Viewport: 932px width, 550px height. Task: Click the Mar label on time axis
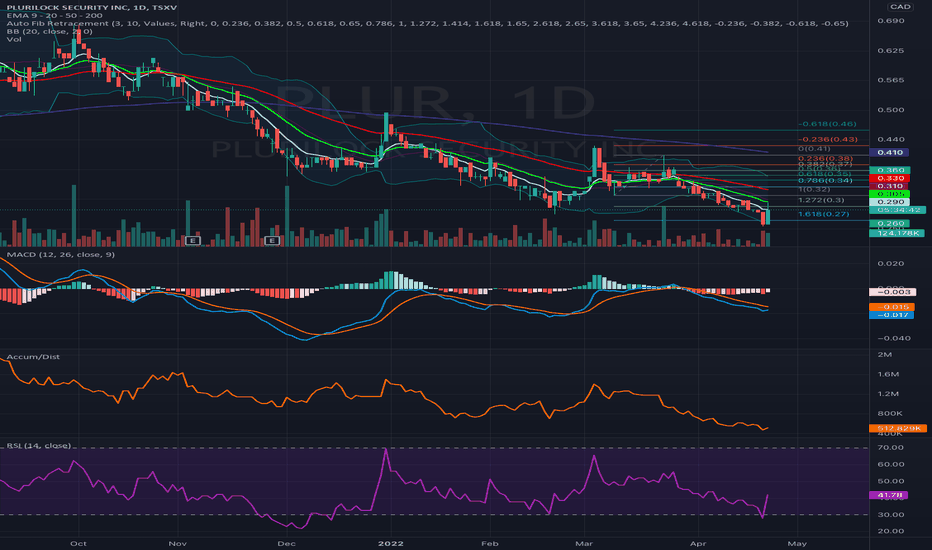pyautogui.click(x=584, y=543)
